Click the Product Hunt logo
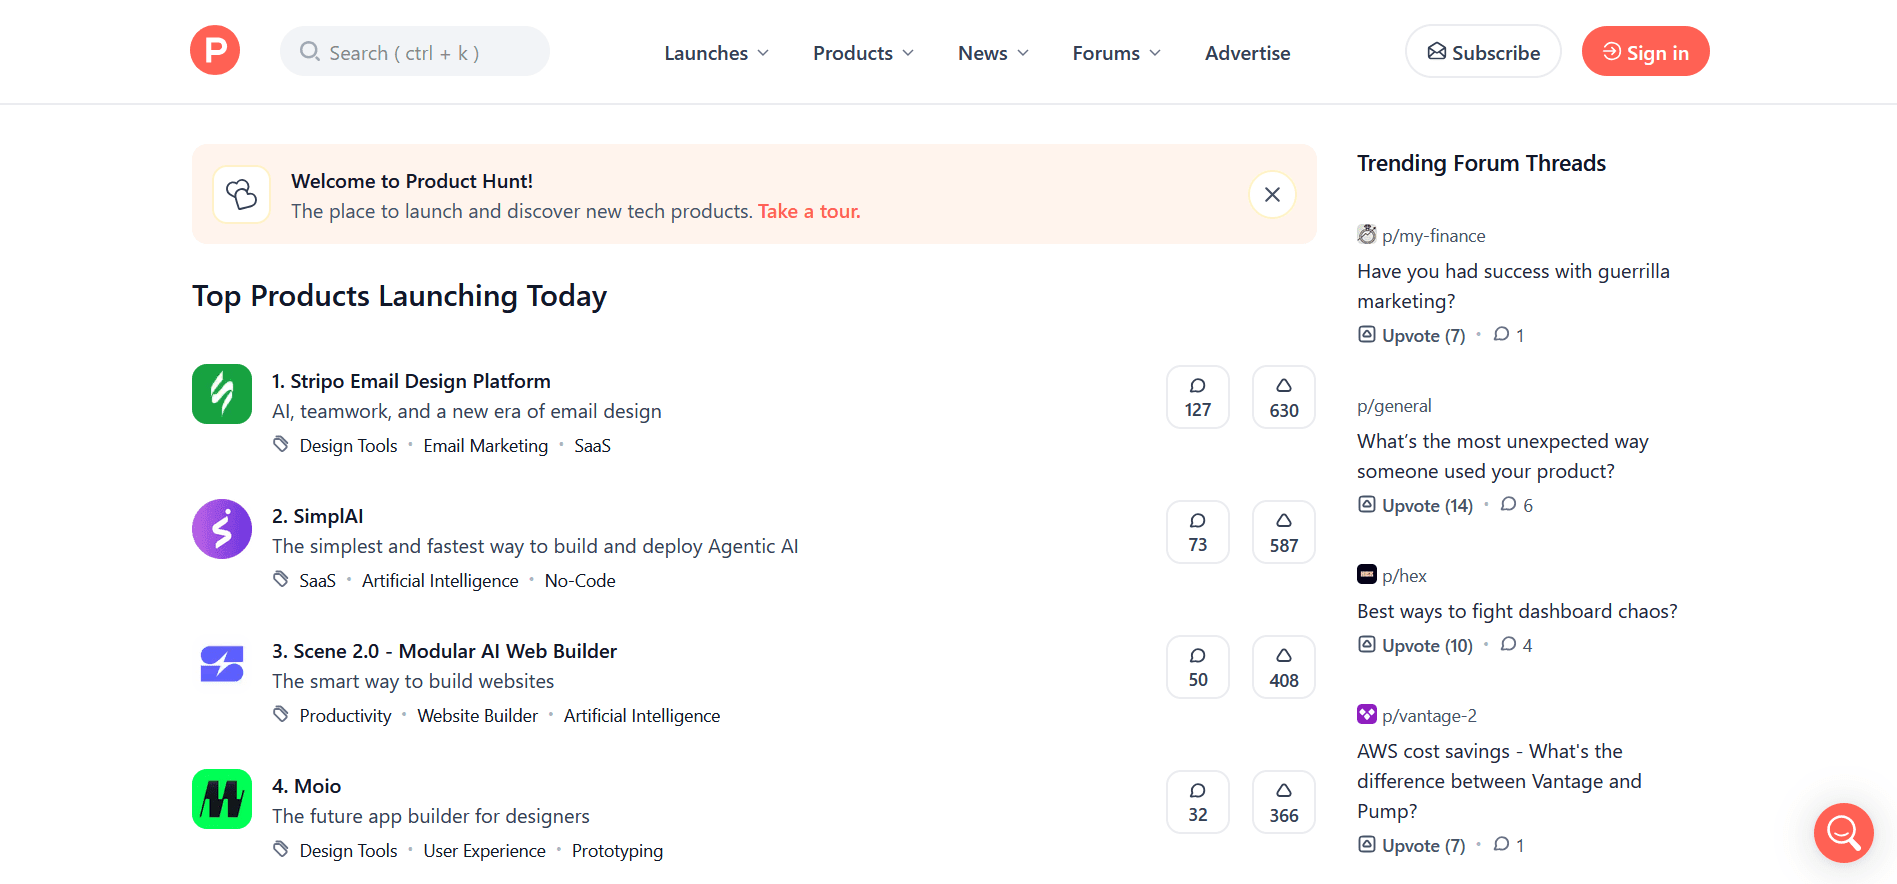 [215, 50]
